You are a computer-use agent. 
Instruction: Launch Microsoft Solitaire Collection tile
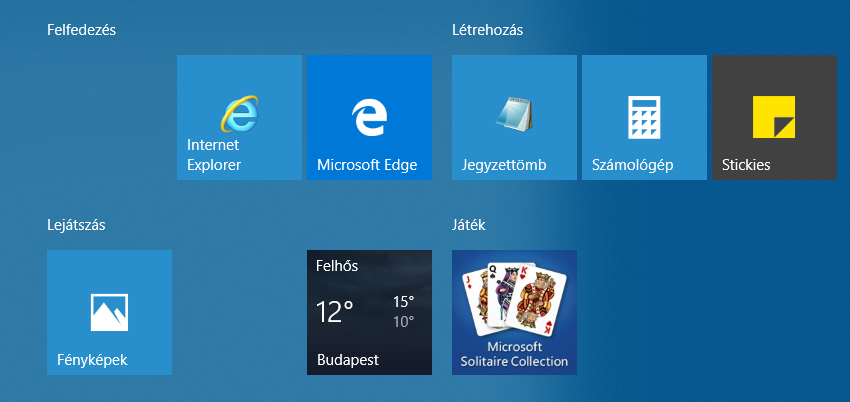tap(514, 312)
